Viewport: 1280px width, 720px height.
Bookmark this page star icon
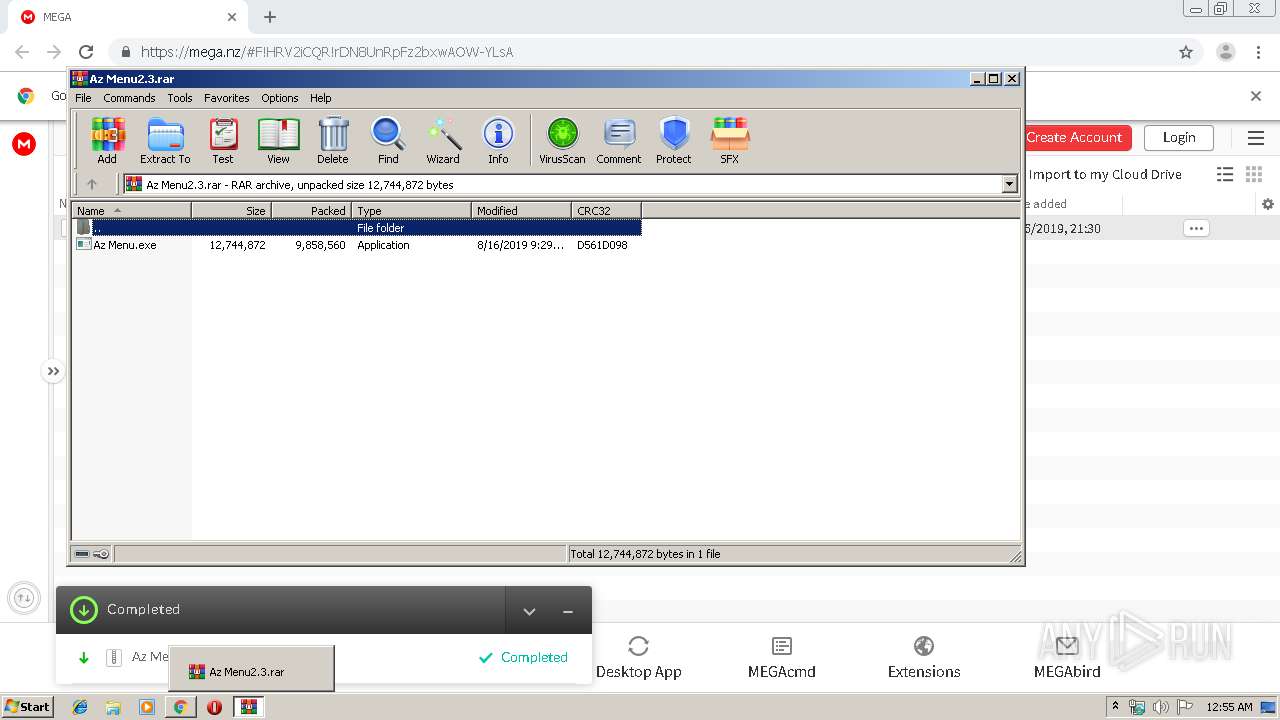(x=1186, y=52)
